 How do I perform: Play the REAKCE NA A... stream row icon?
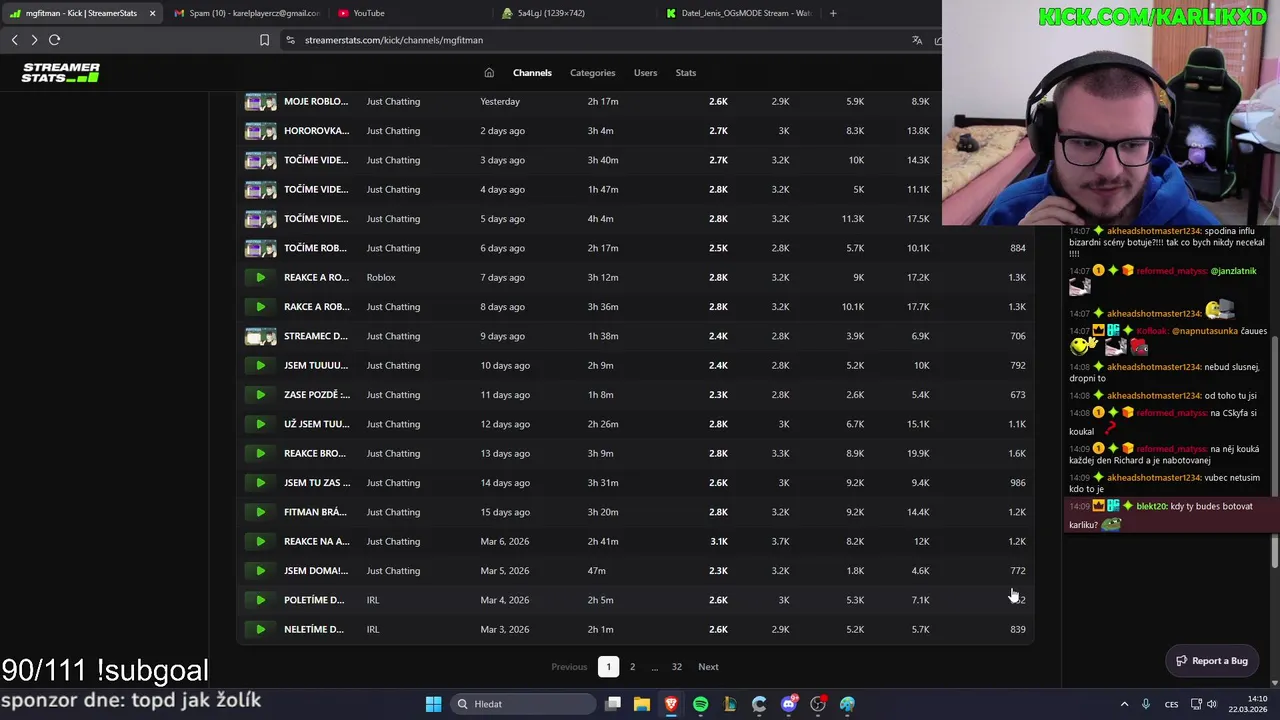260,541
